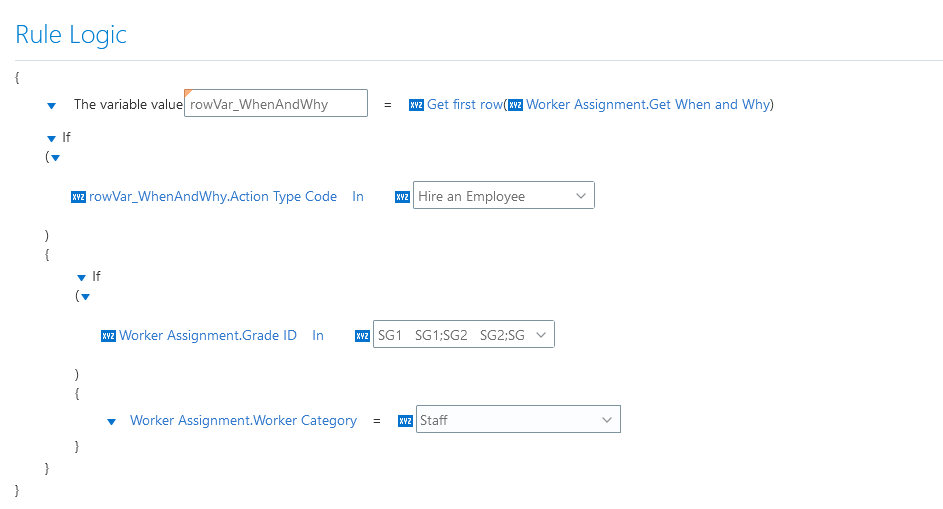Expand Worker Category assignment action arrow

coord(112,422)
